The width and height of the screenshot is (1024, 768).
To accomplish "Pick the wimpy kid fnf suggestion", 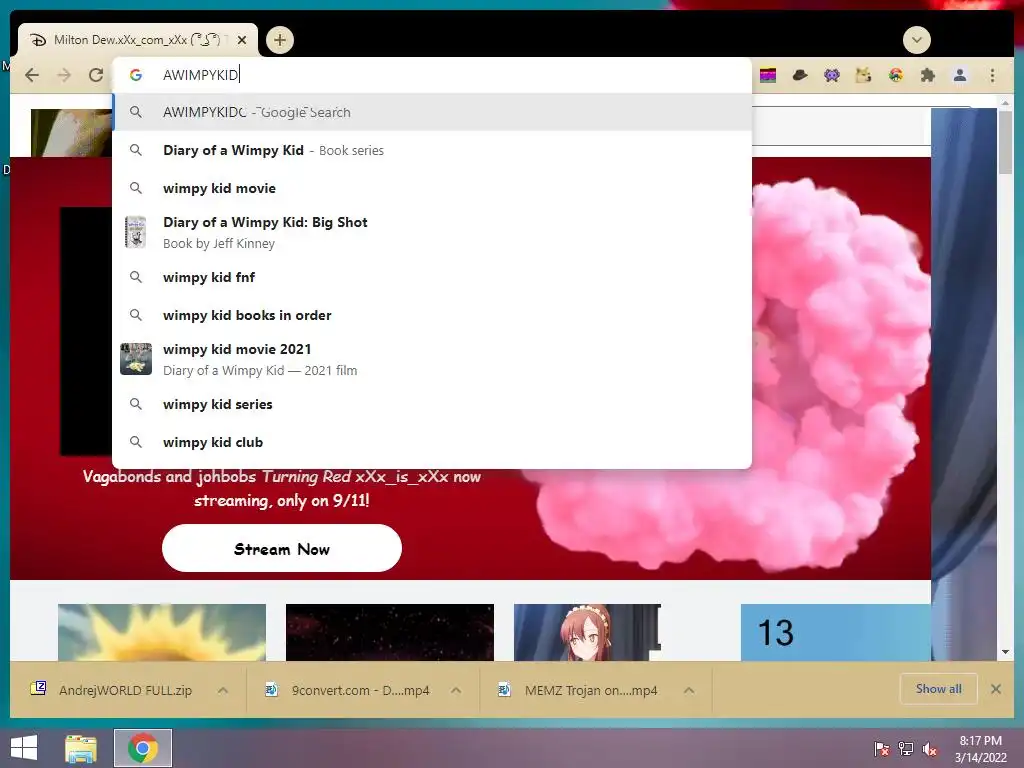I will click(432, 277).
